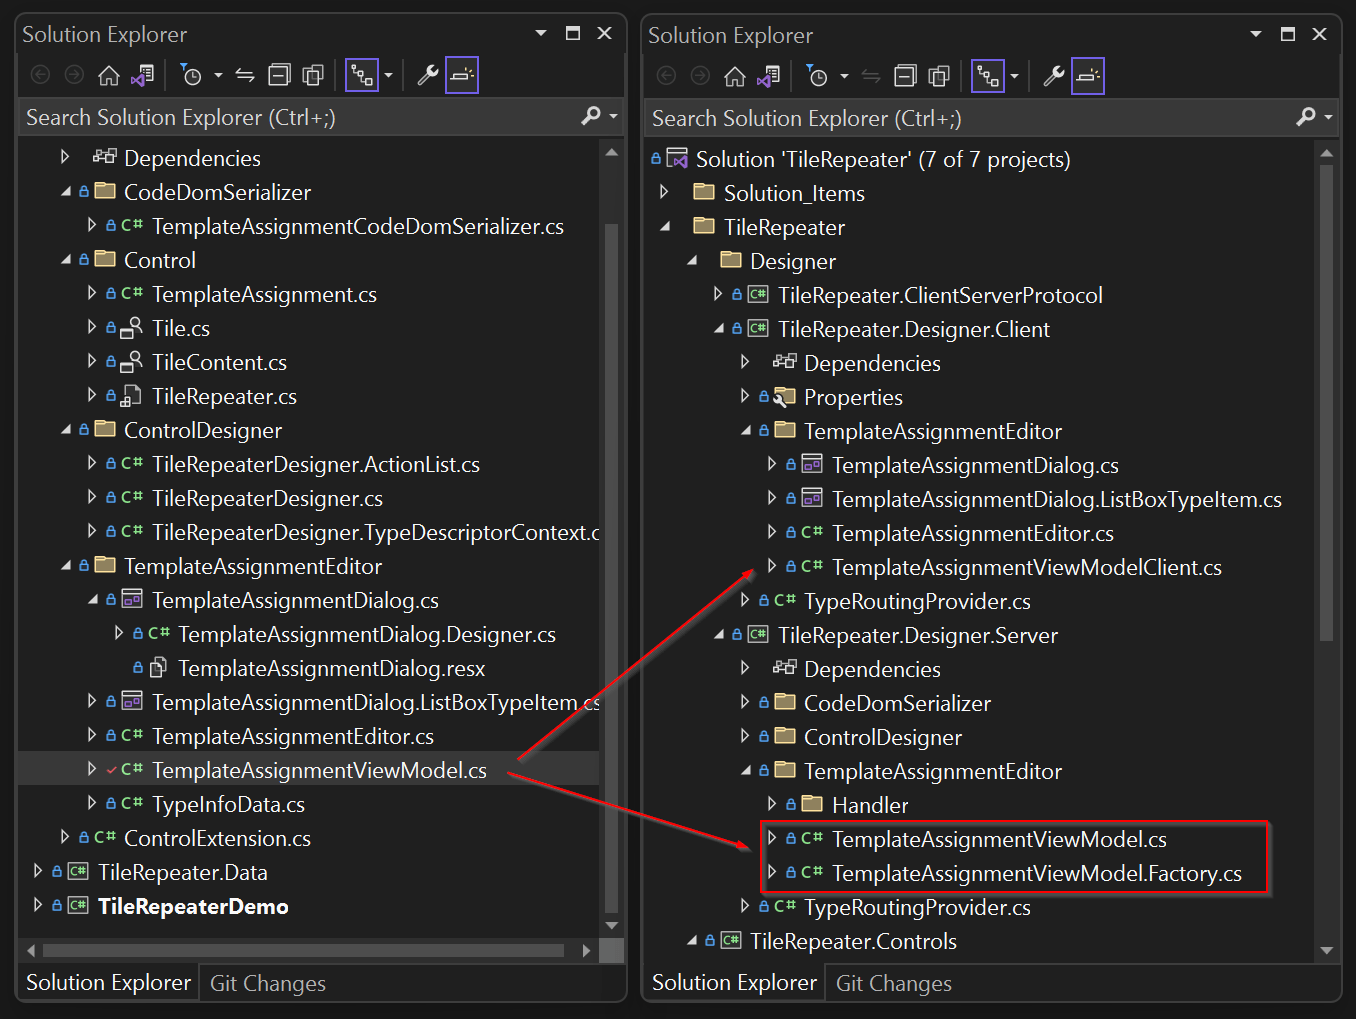Click Sync with Active Document in left panel toolbar

click(x=245, y=75)
